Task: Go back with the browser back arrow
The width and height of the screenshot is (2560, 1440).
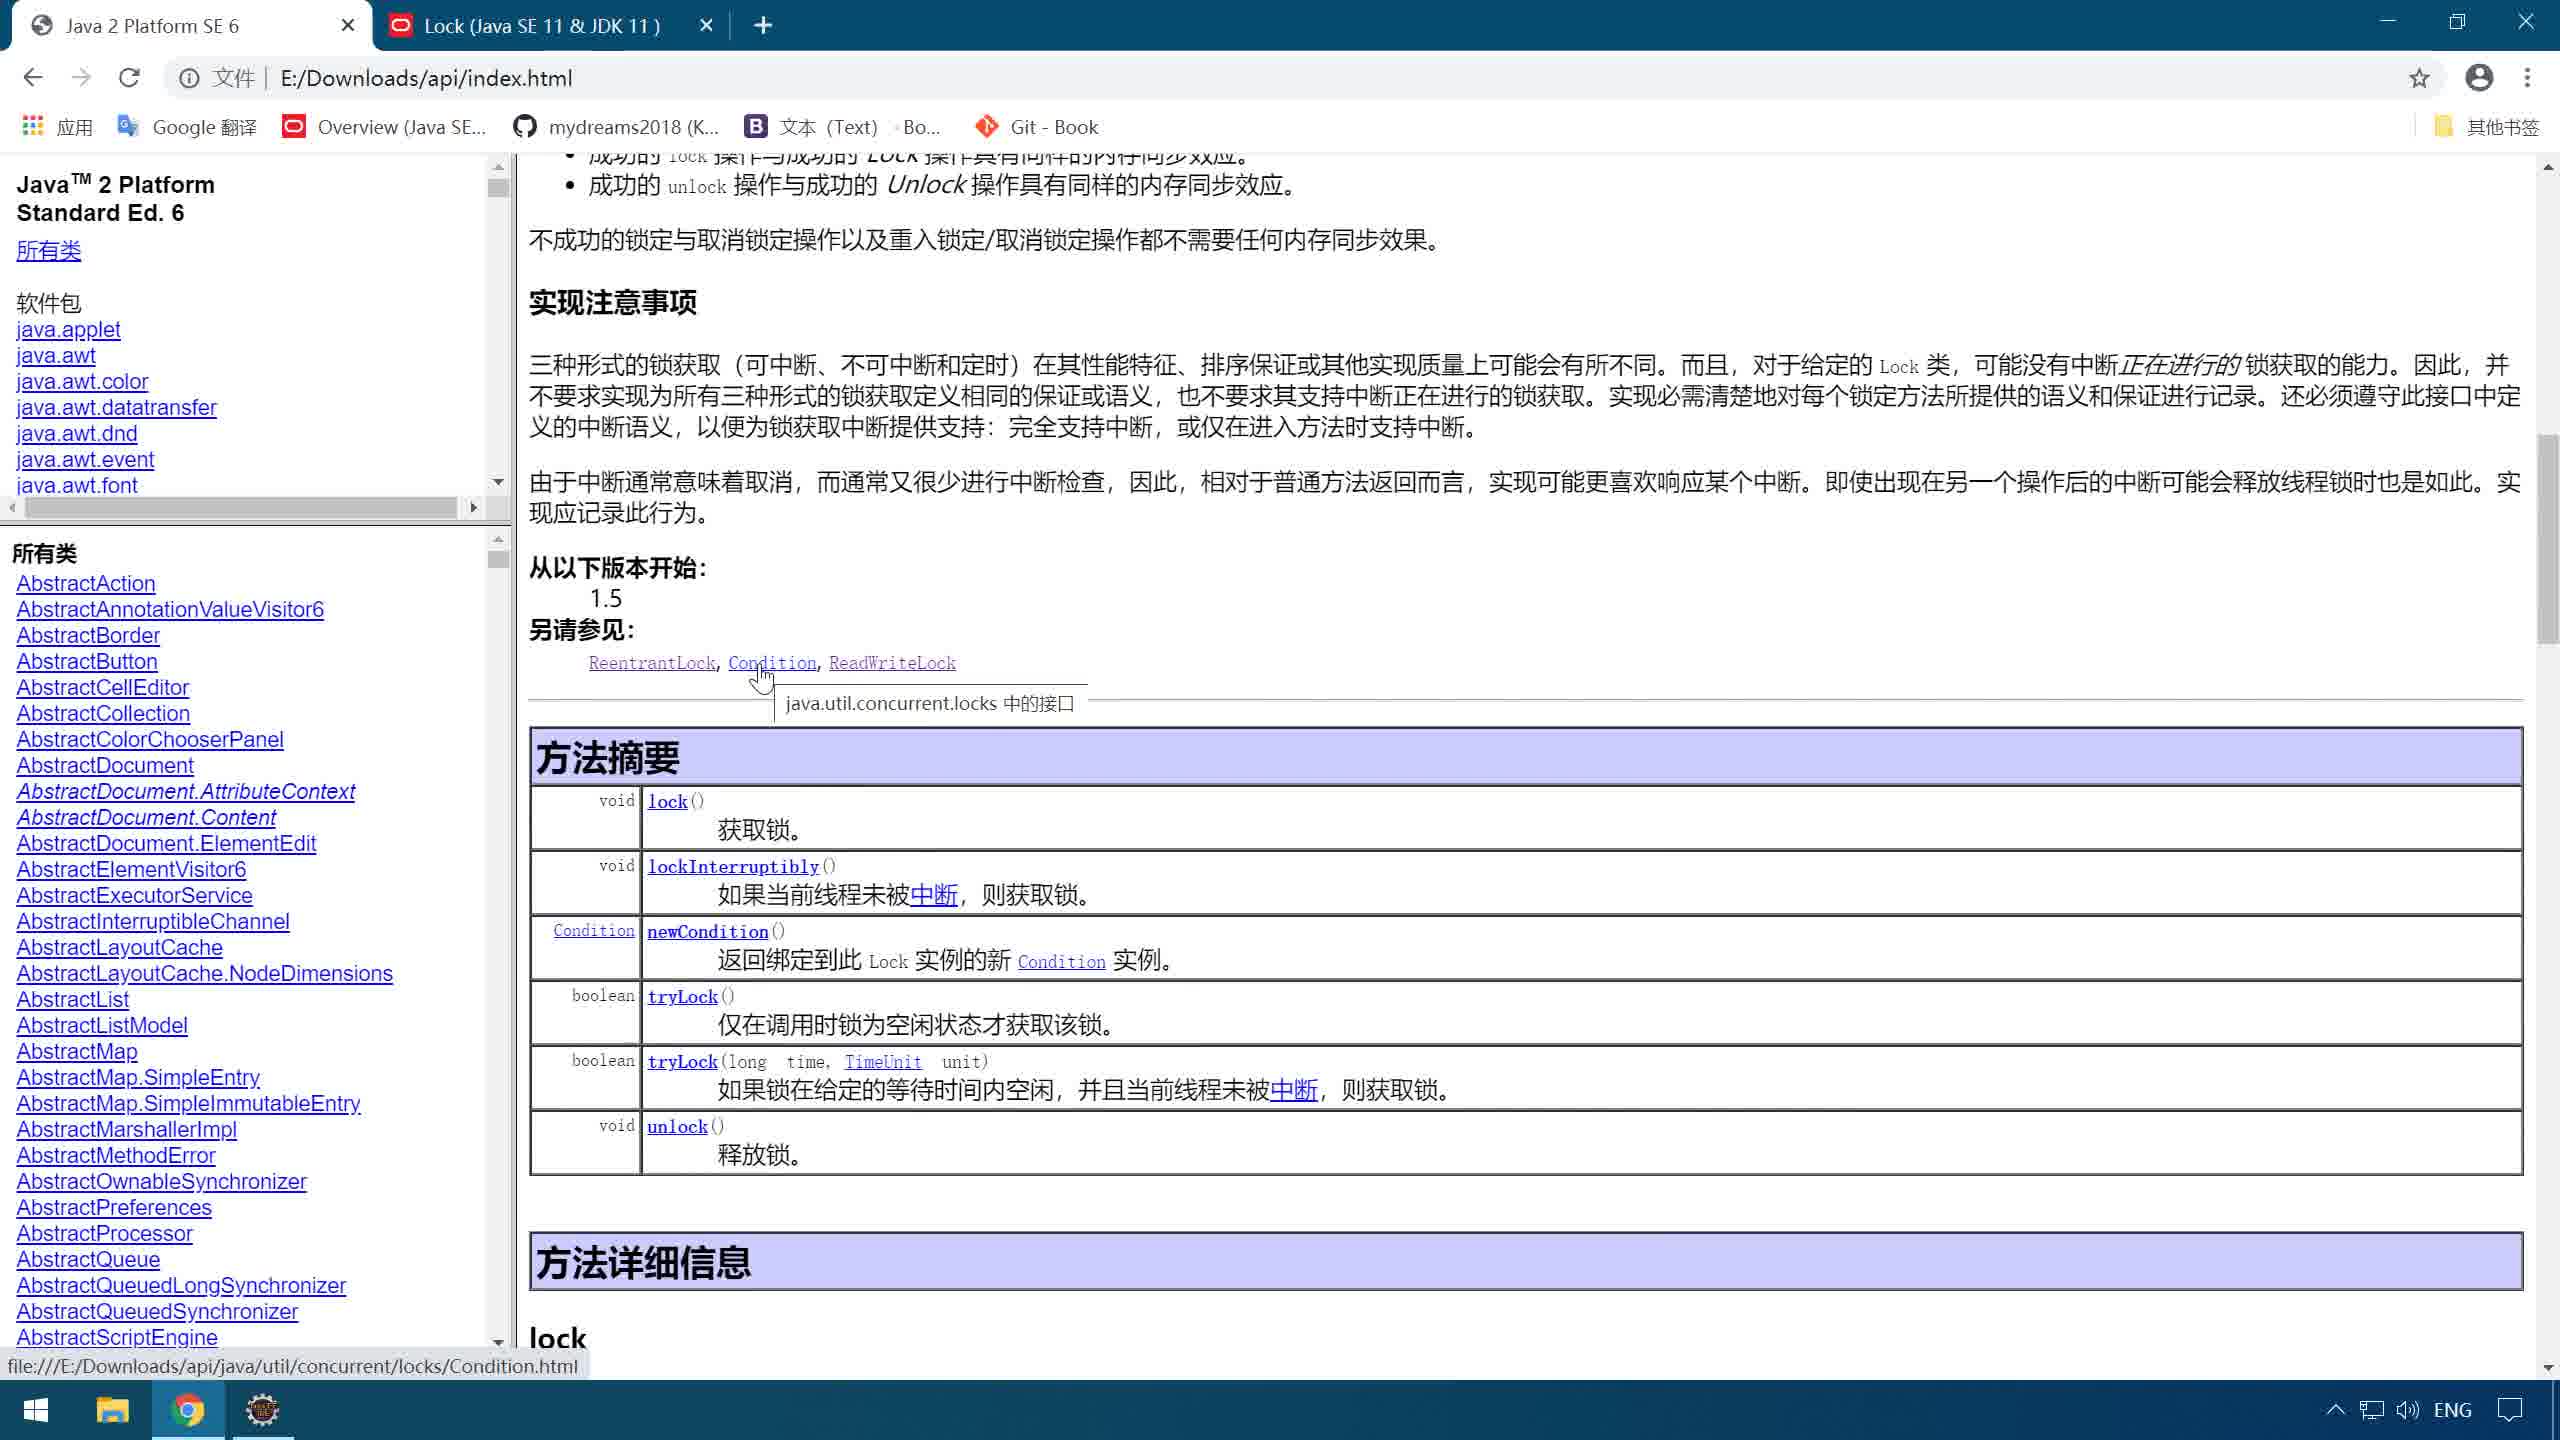Action: (33, 78)
